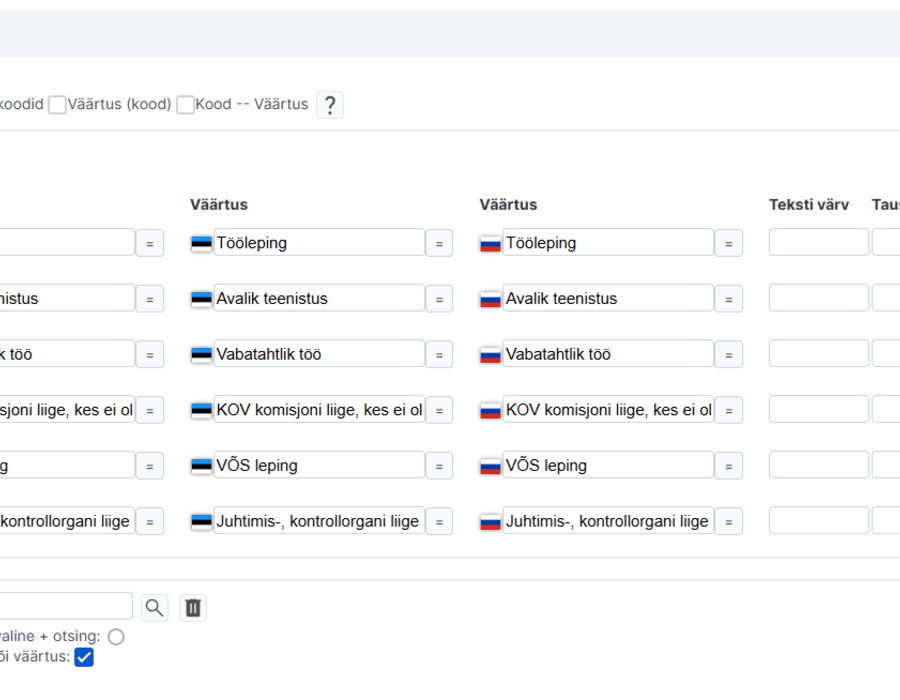Select the otsing radio button

116,636
